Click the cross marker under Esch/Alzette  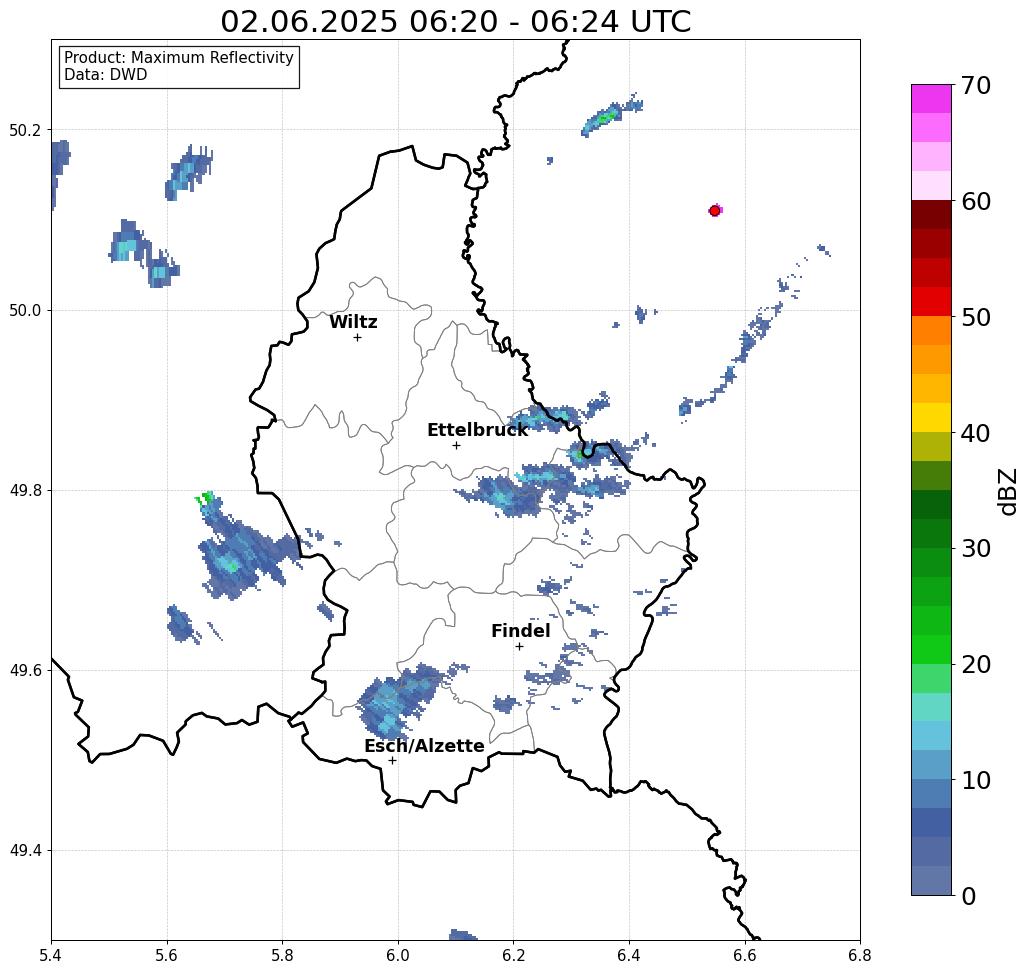[392, 761]
